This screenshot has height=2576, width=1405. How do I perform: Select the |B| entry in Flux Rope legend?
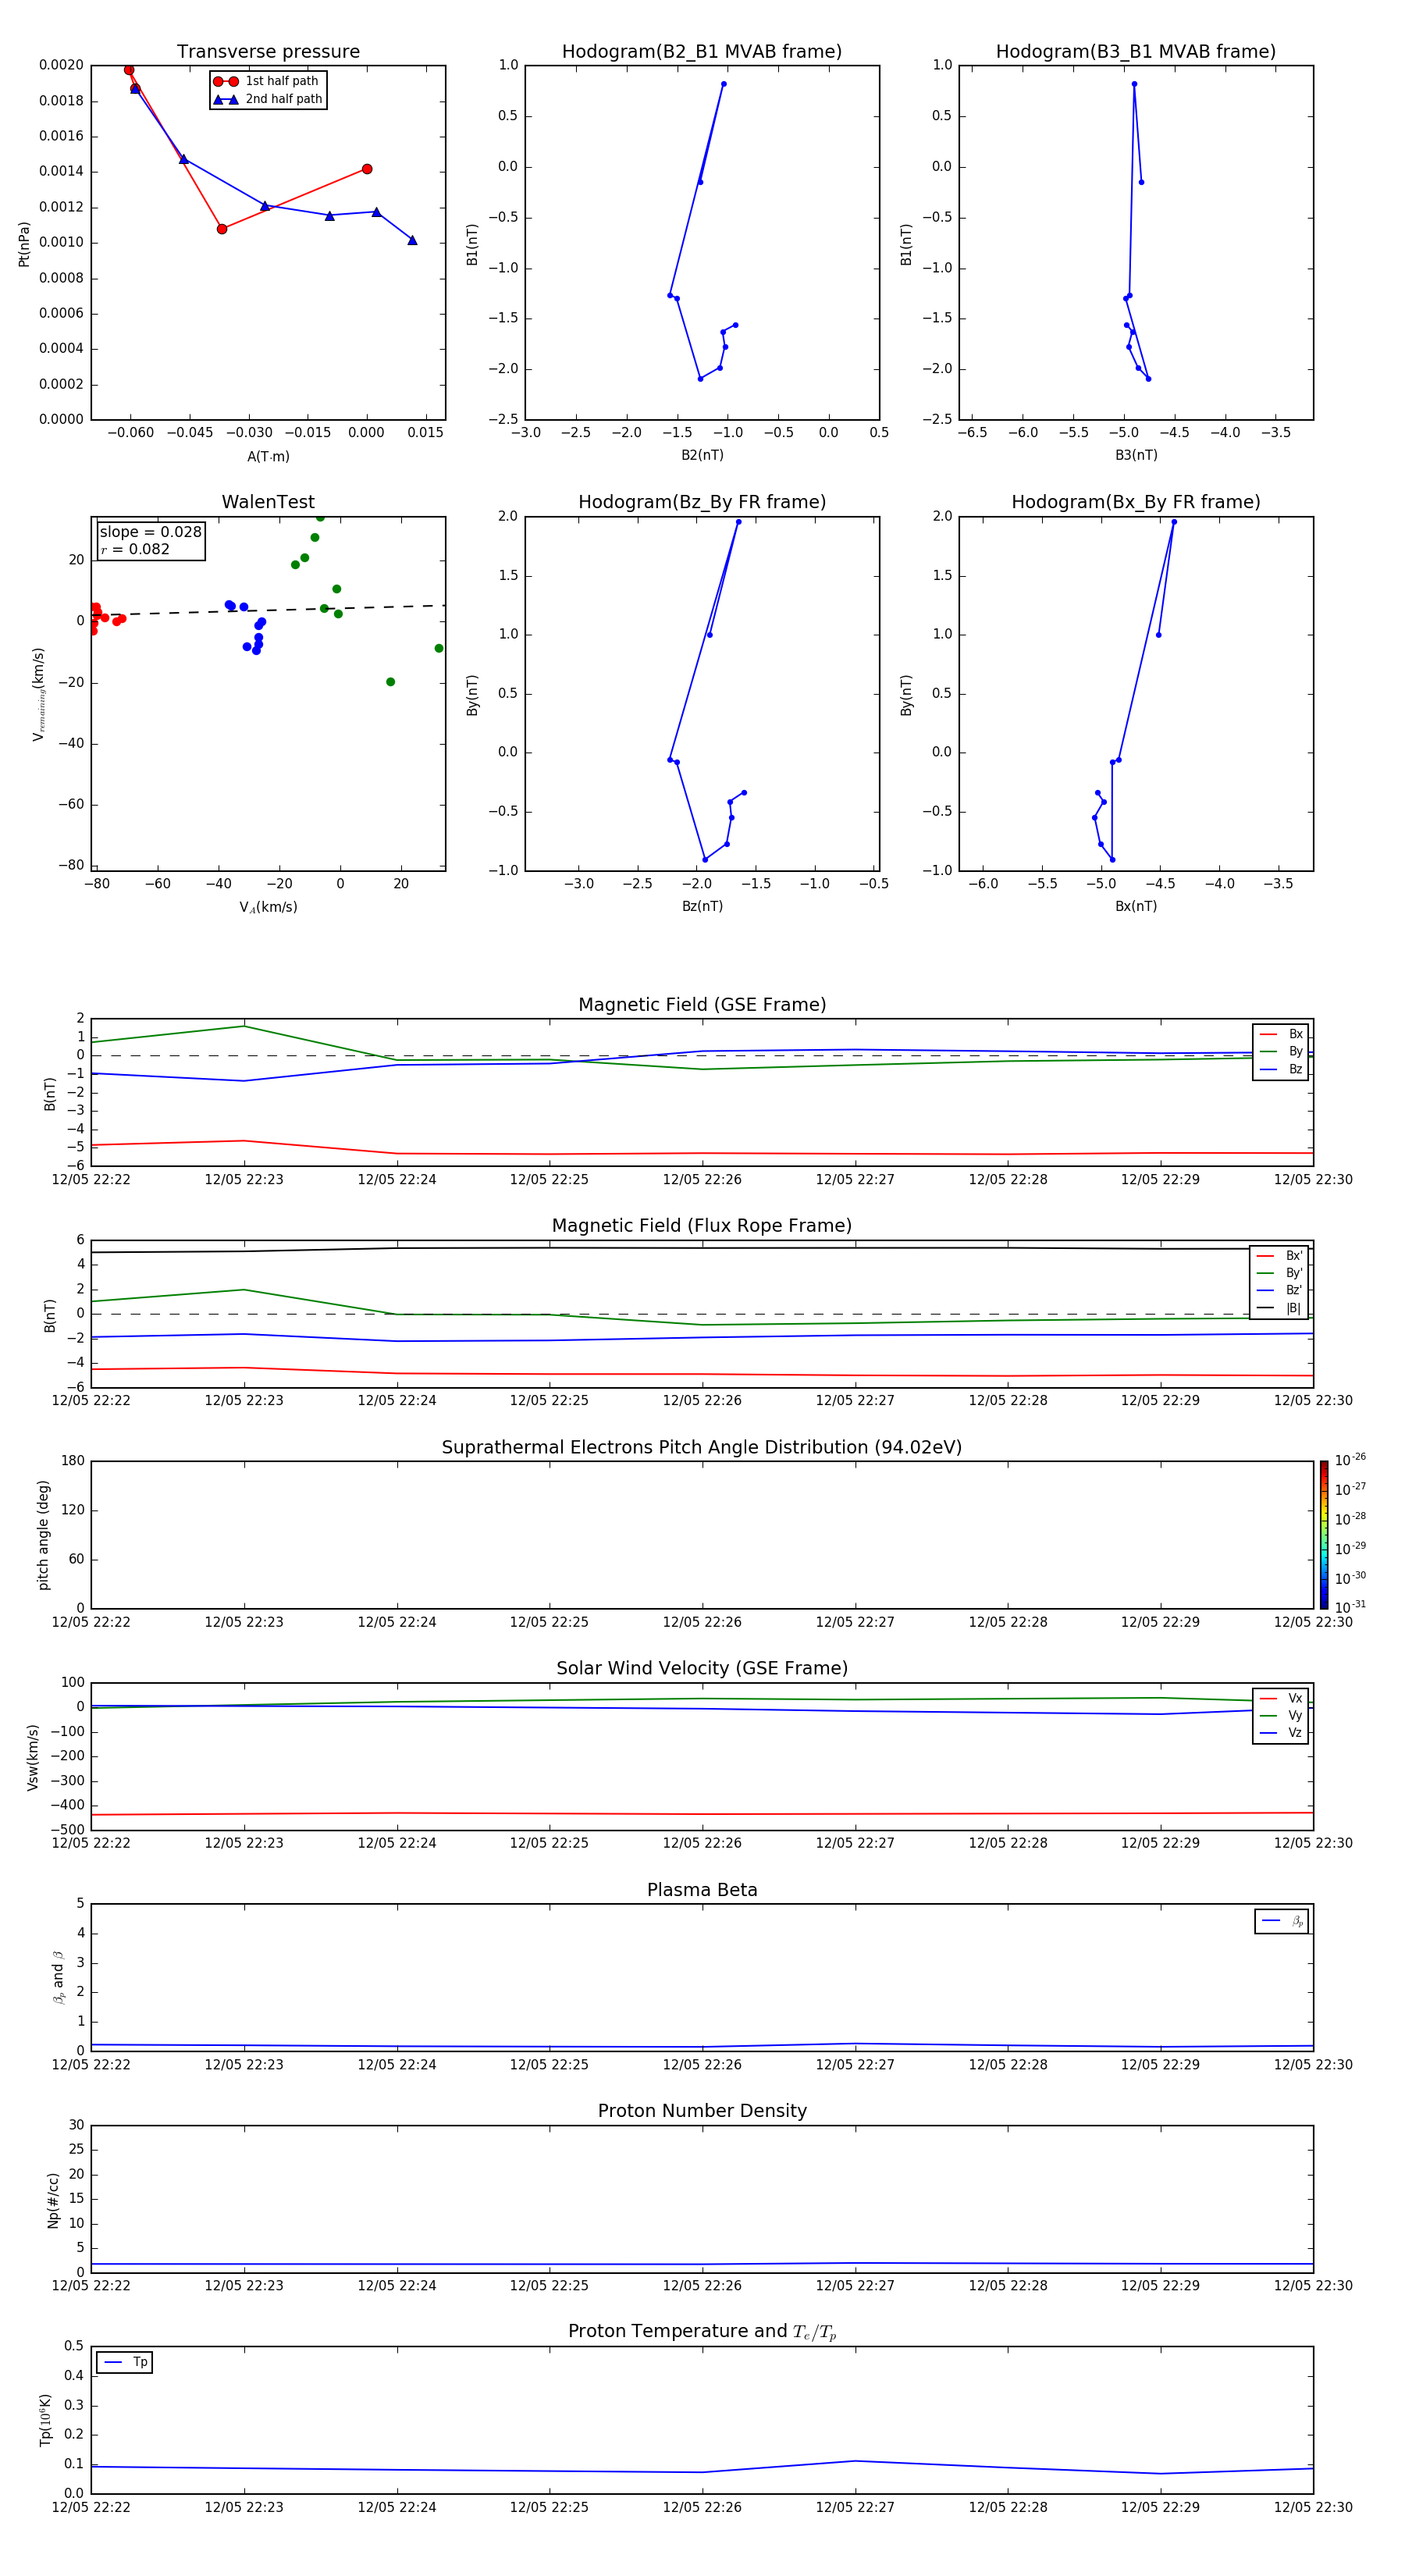pyautogui.click(x=1280, y=1308)
